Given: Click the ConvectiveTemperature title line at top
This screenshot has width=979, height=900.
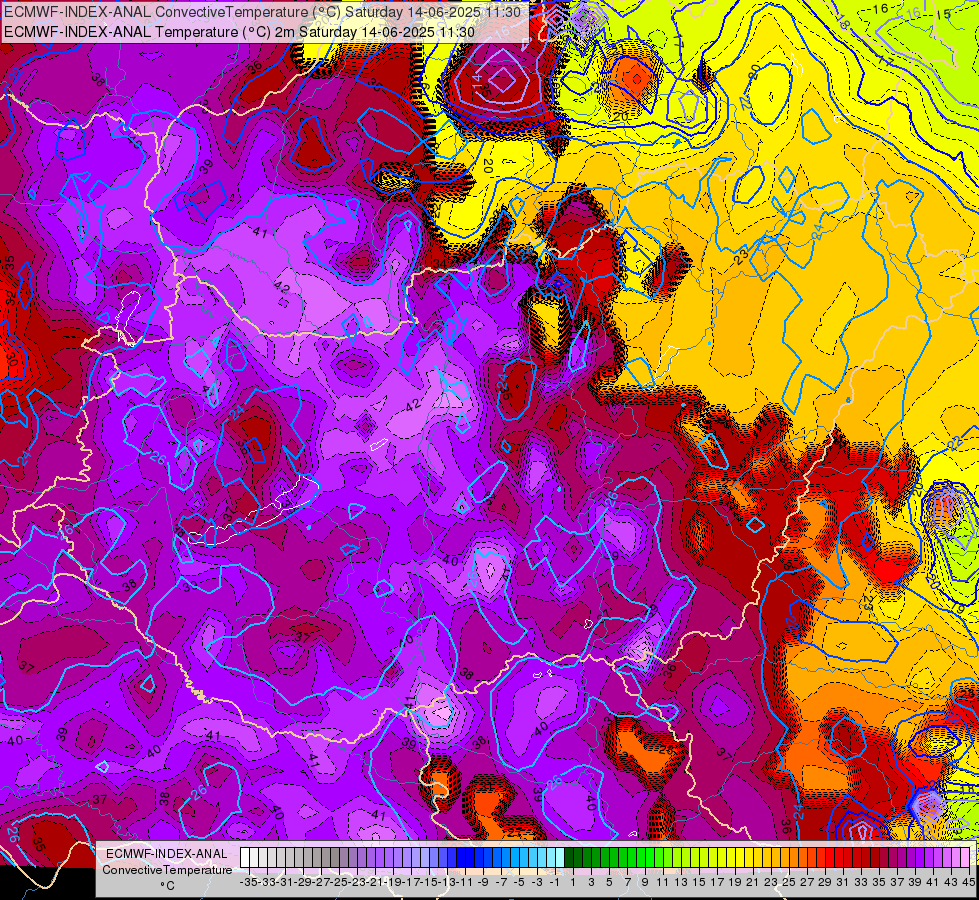Looking at the screenshot, I should point(262,12).
